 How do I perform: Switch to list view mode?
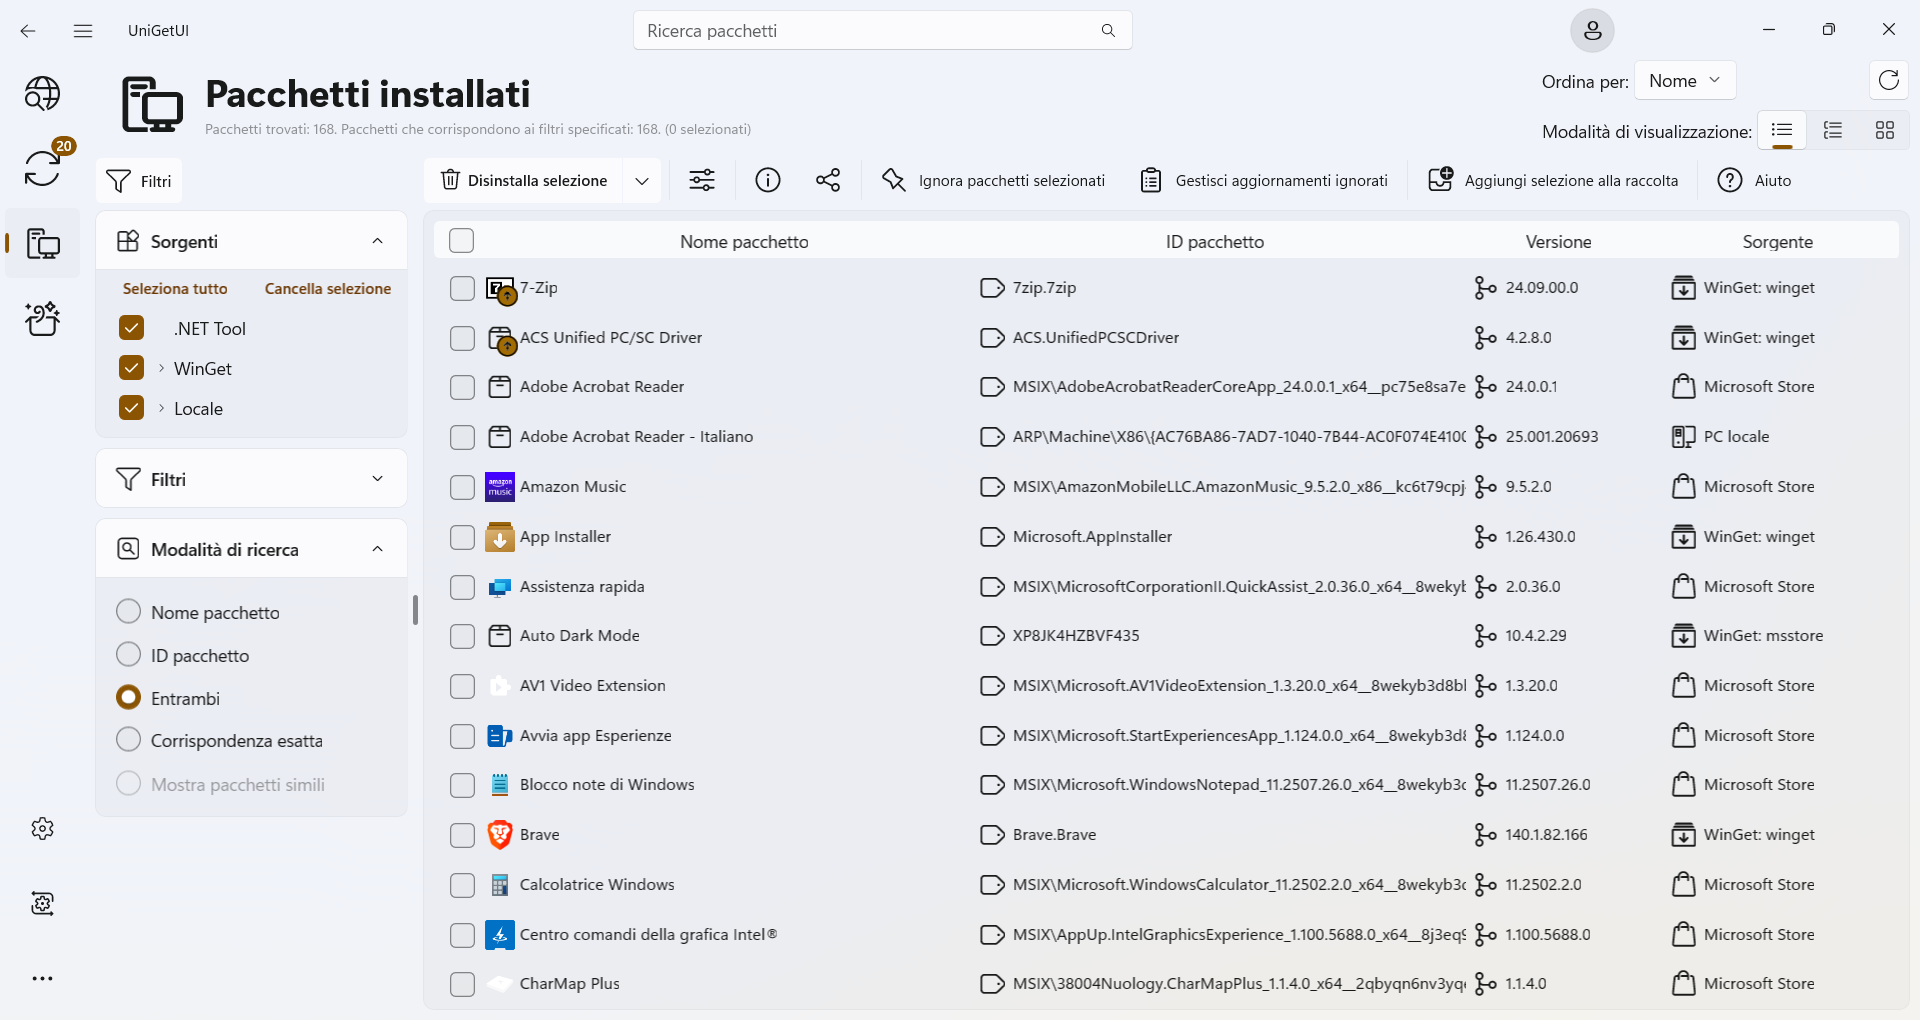[1782, 130]
